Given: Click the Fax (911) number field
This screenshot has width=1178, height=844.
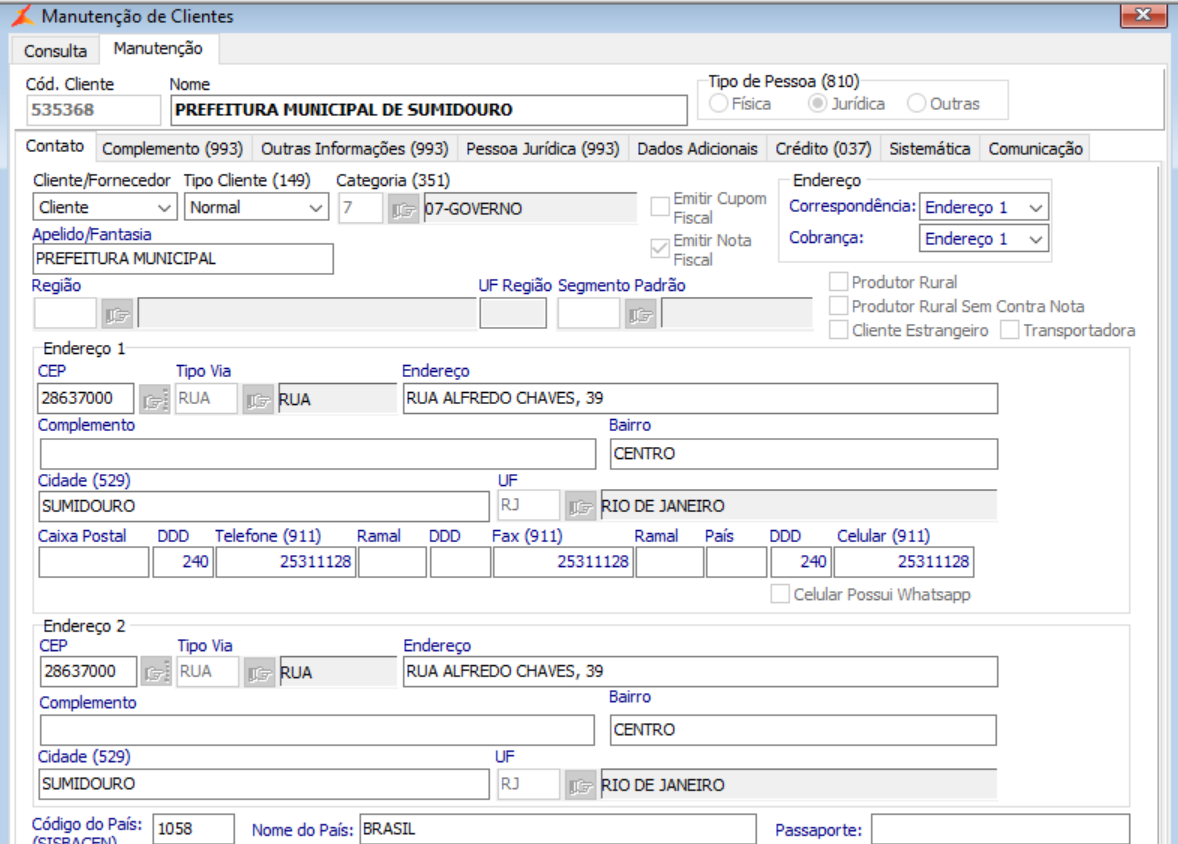Looking at the screenshot, I should pyautogui.click(x=563, y=562).
